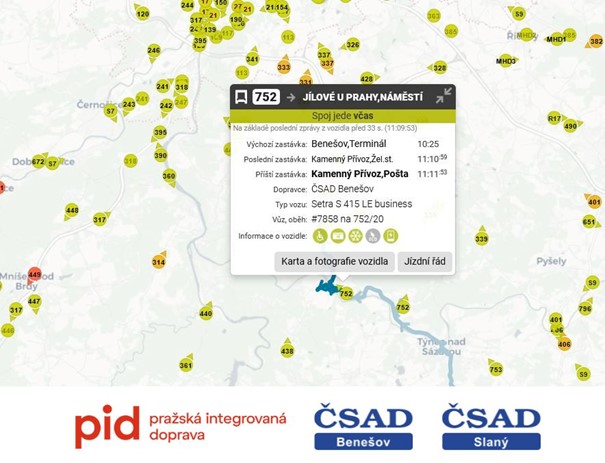Select orange bus marker 314
Screen dimensions: 605x463
pos(159,262)
